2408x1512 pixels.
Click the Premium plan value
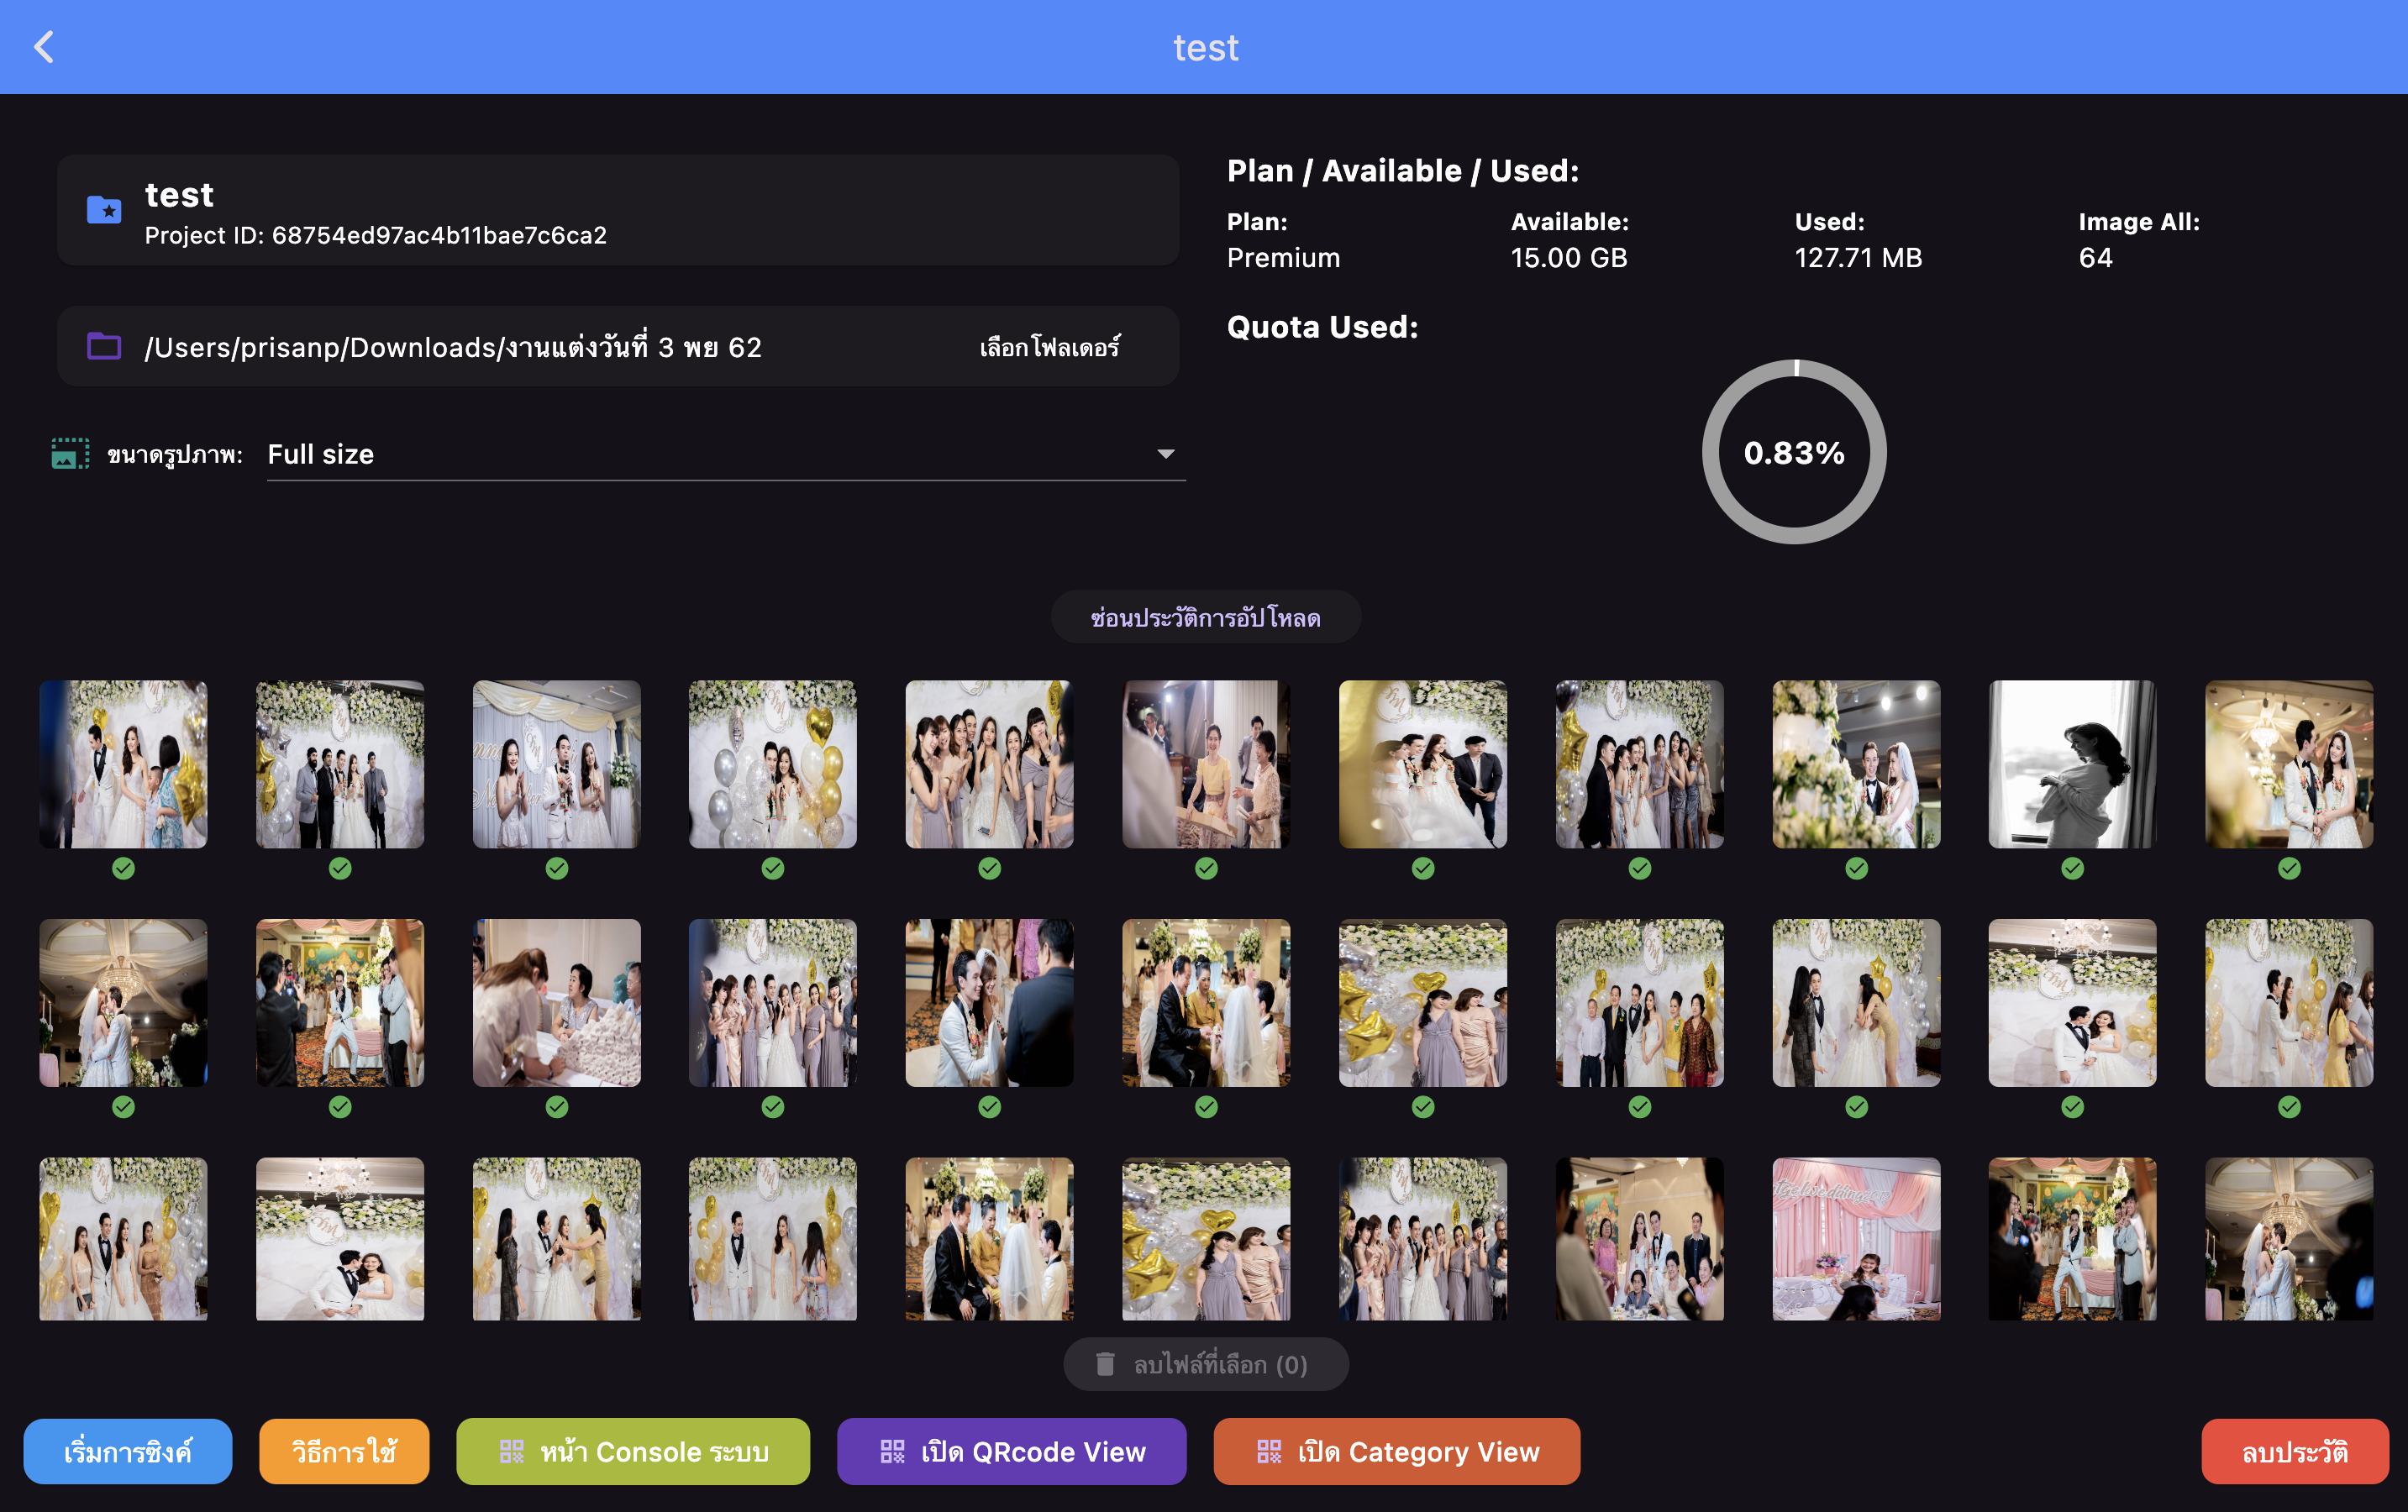[x=1283, y=258]
